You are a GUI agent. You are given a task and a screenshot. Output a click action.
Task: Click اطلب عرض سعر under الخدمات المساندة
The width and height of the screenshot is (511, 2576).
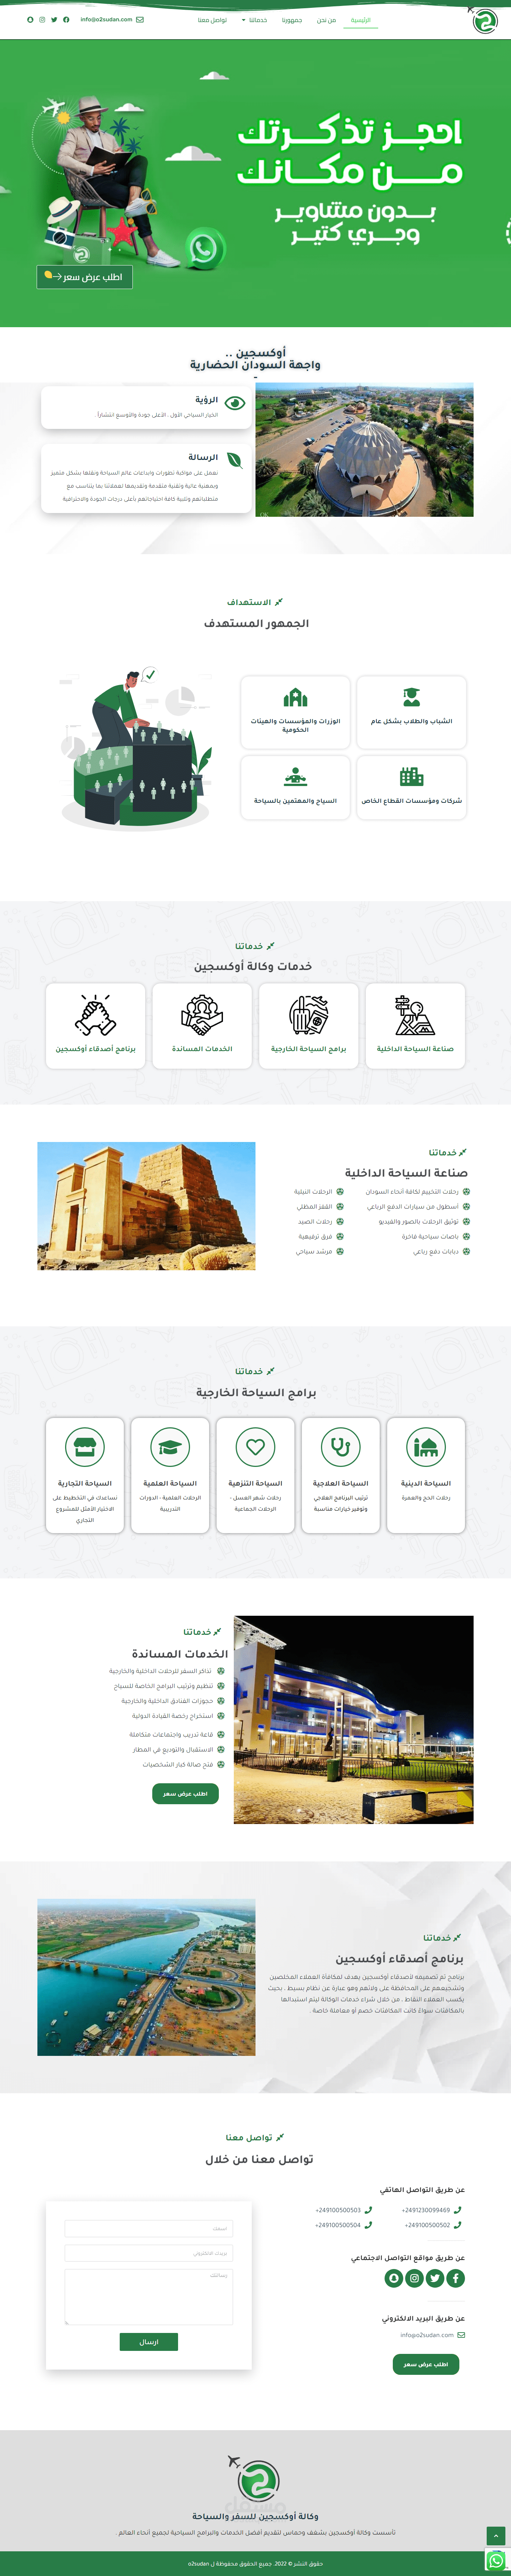click(x=185, y=1794)
